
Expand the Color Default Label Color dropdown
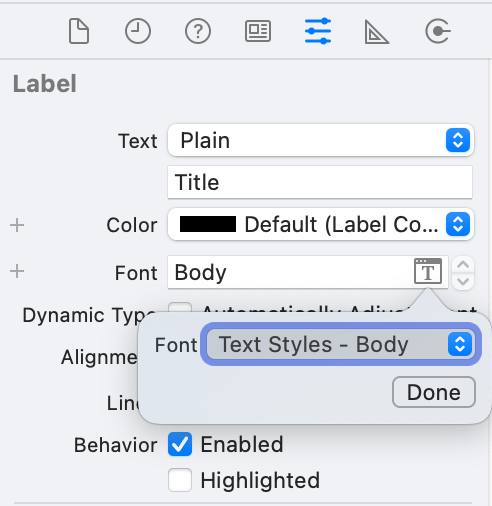[x=321, y=224]
